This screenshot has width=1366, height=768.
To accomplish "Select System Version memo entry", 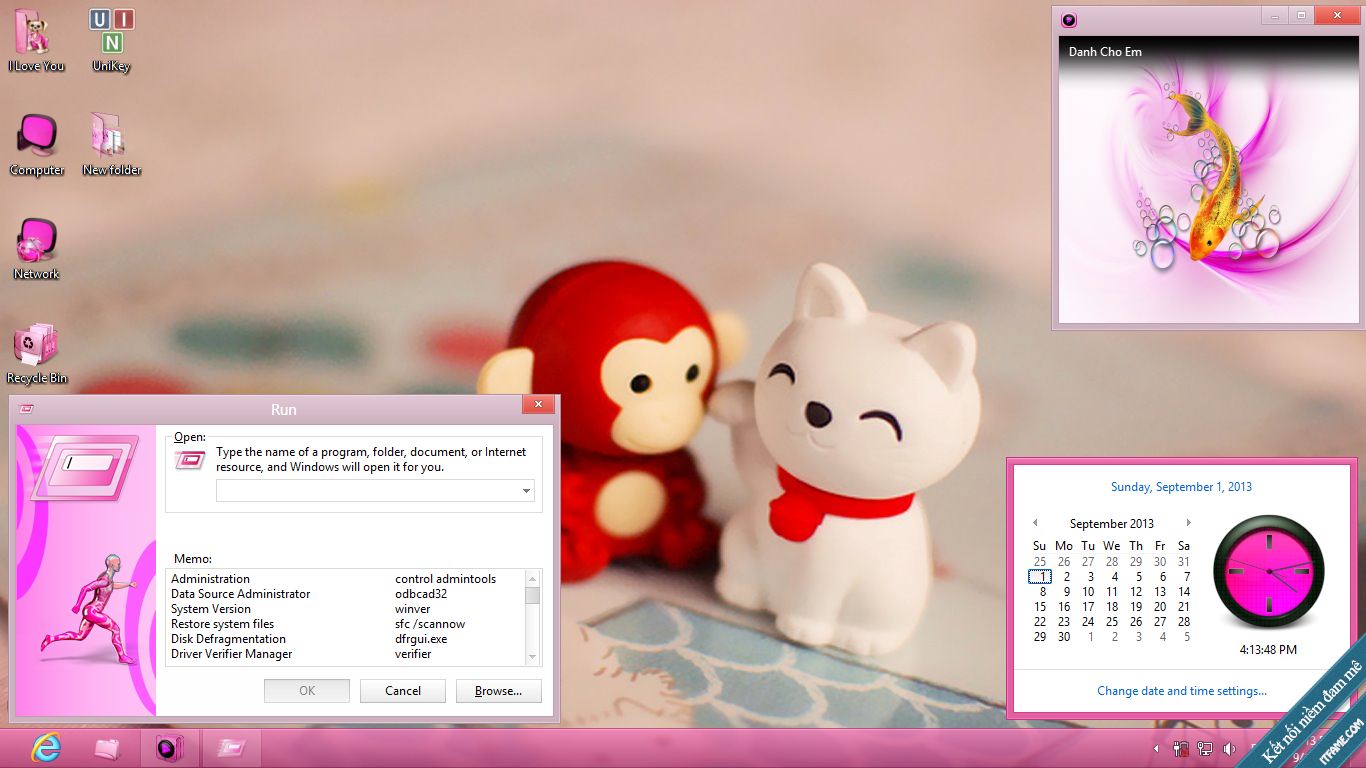I will click(211, 609).
